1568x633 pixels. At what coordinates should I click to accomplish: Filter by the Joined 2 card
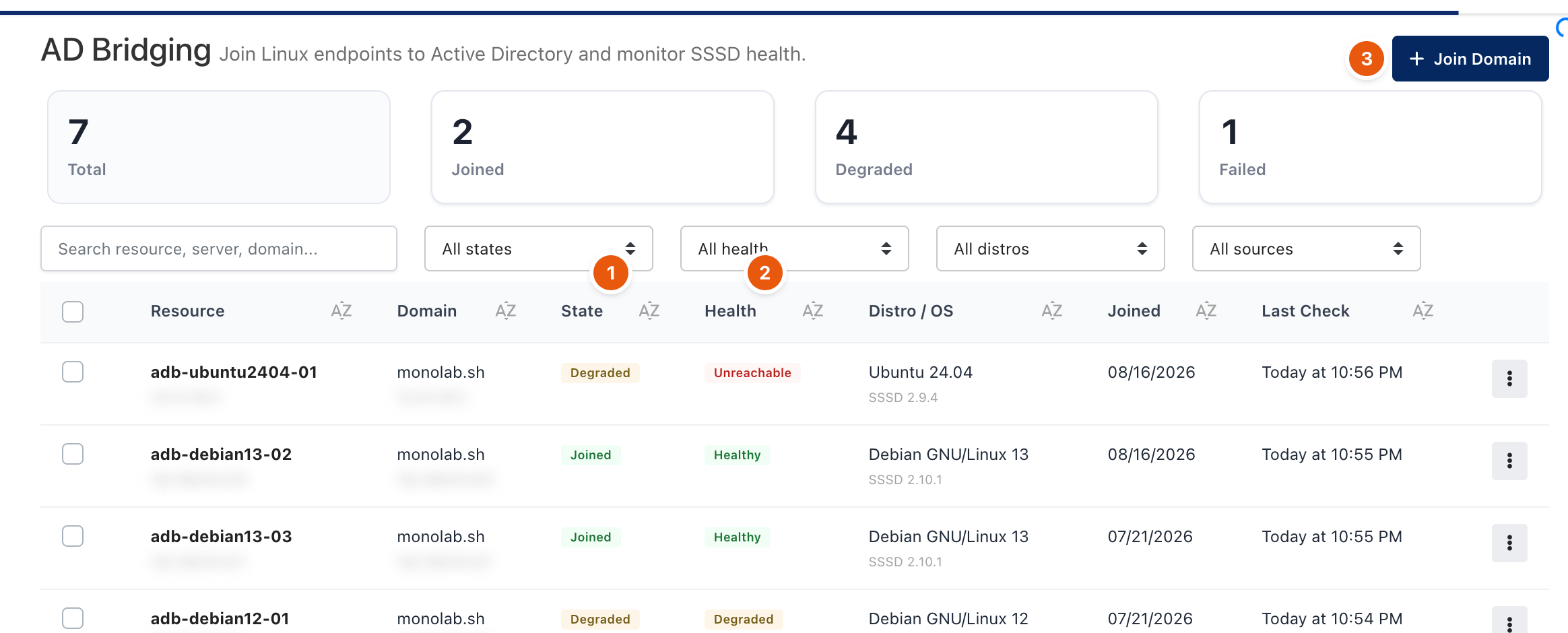pyautogui.click(x=603, y=147)
